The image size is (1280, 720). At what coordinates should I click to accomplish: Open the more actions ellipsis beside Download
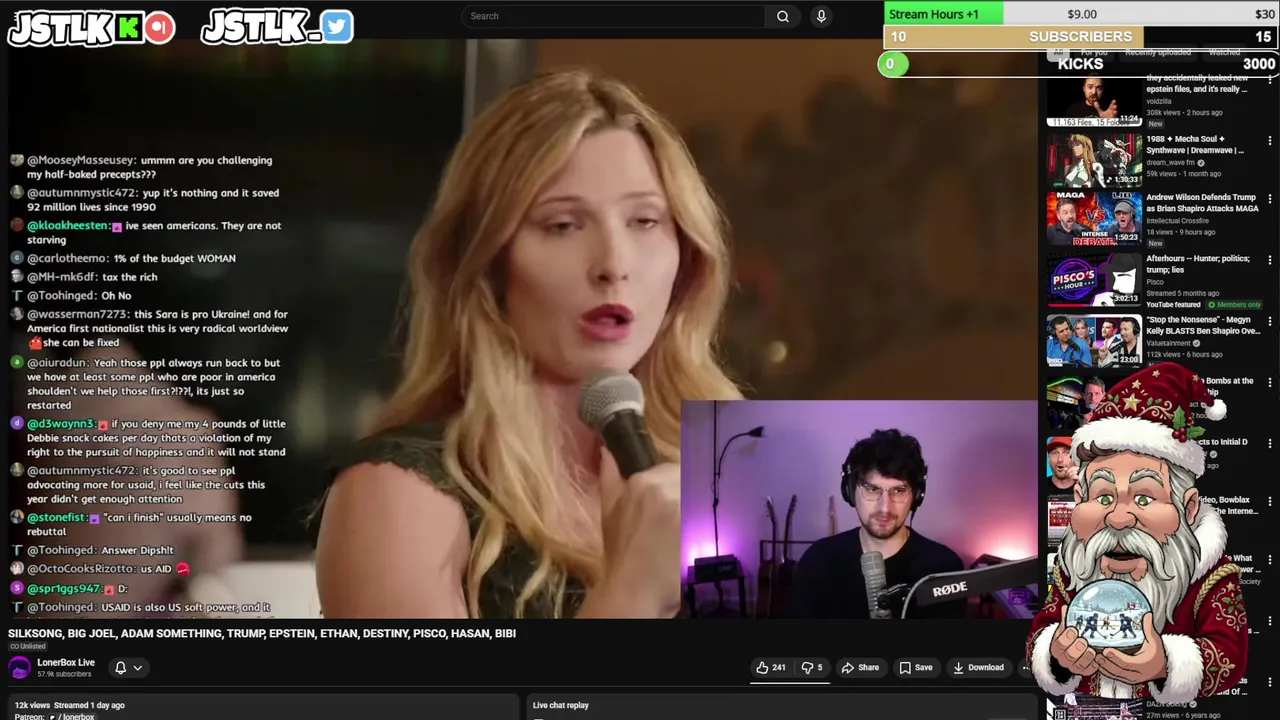point(1025,668)
